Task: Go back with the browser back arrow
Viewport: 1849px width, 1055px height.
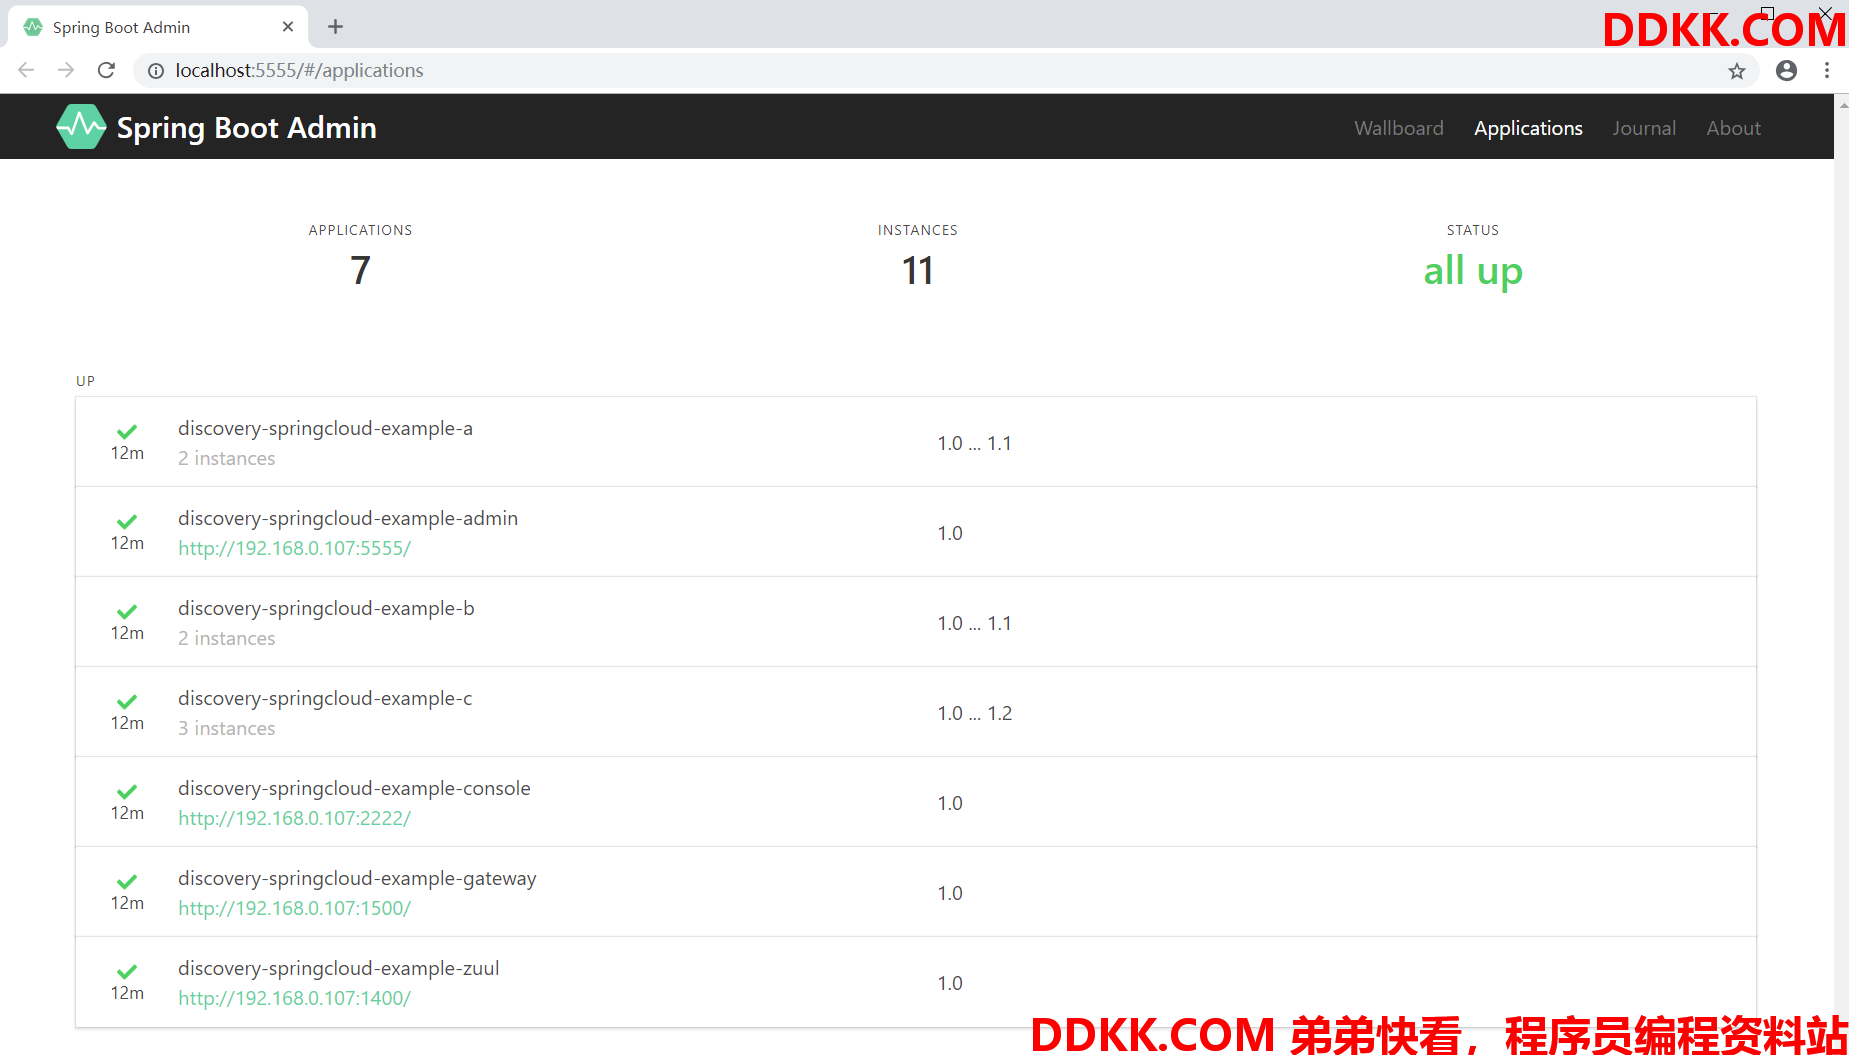Action: [26, 70]
